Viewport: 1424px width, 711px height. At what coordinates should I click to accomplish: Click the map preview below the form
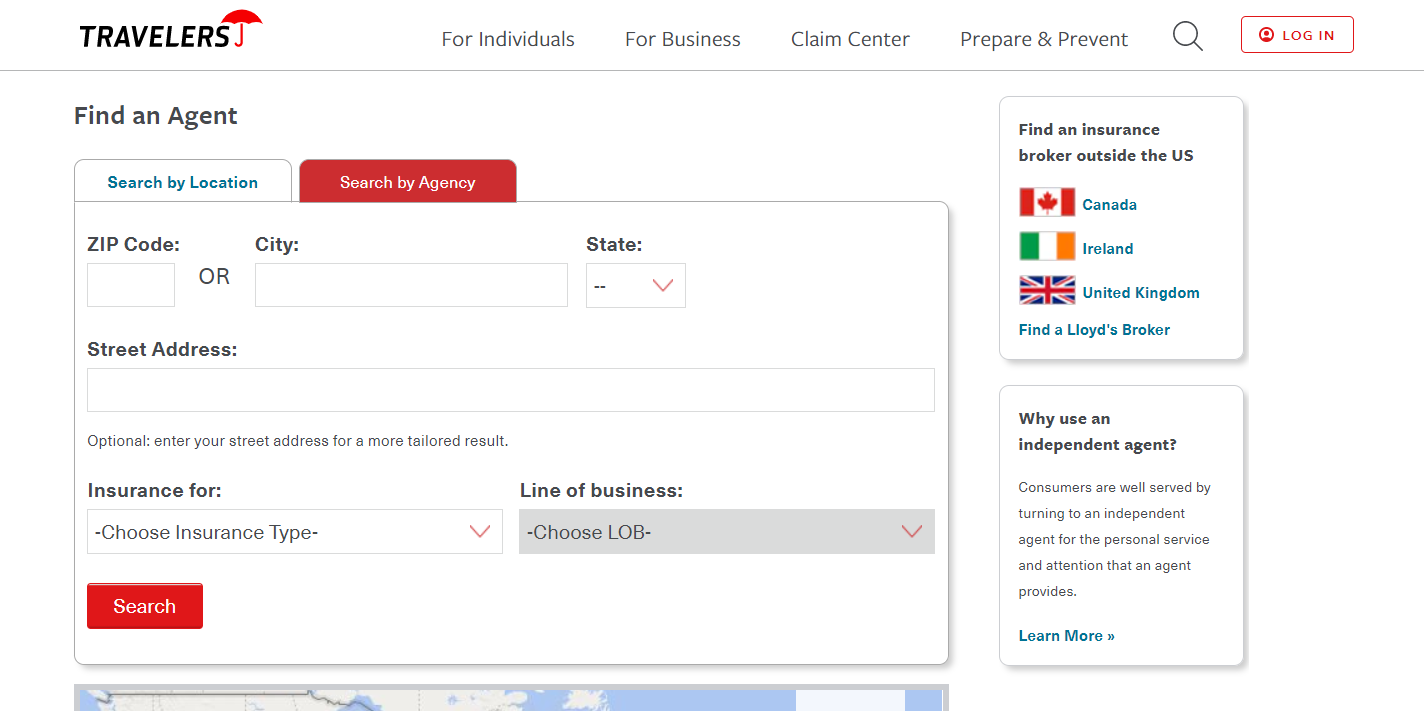(511, 698)
